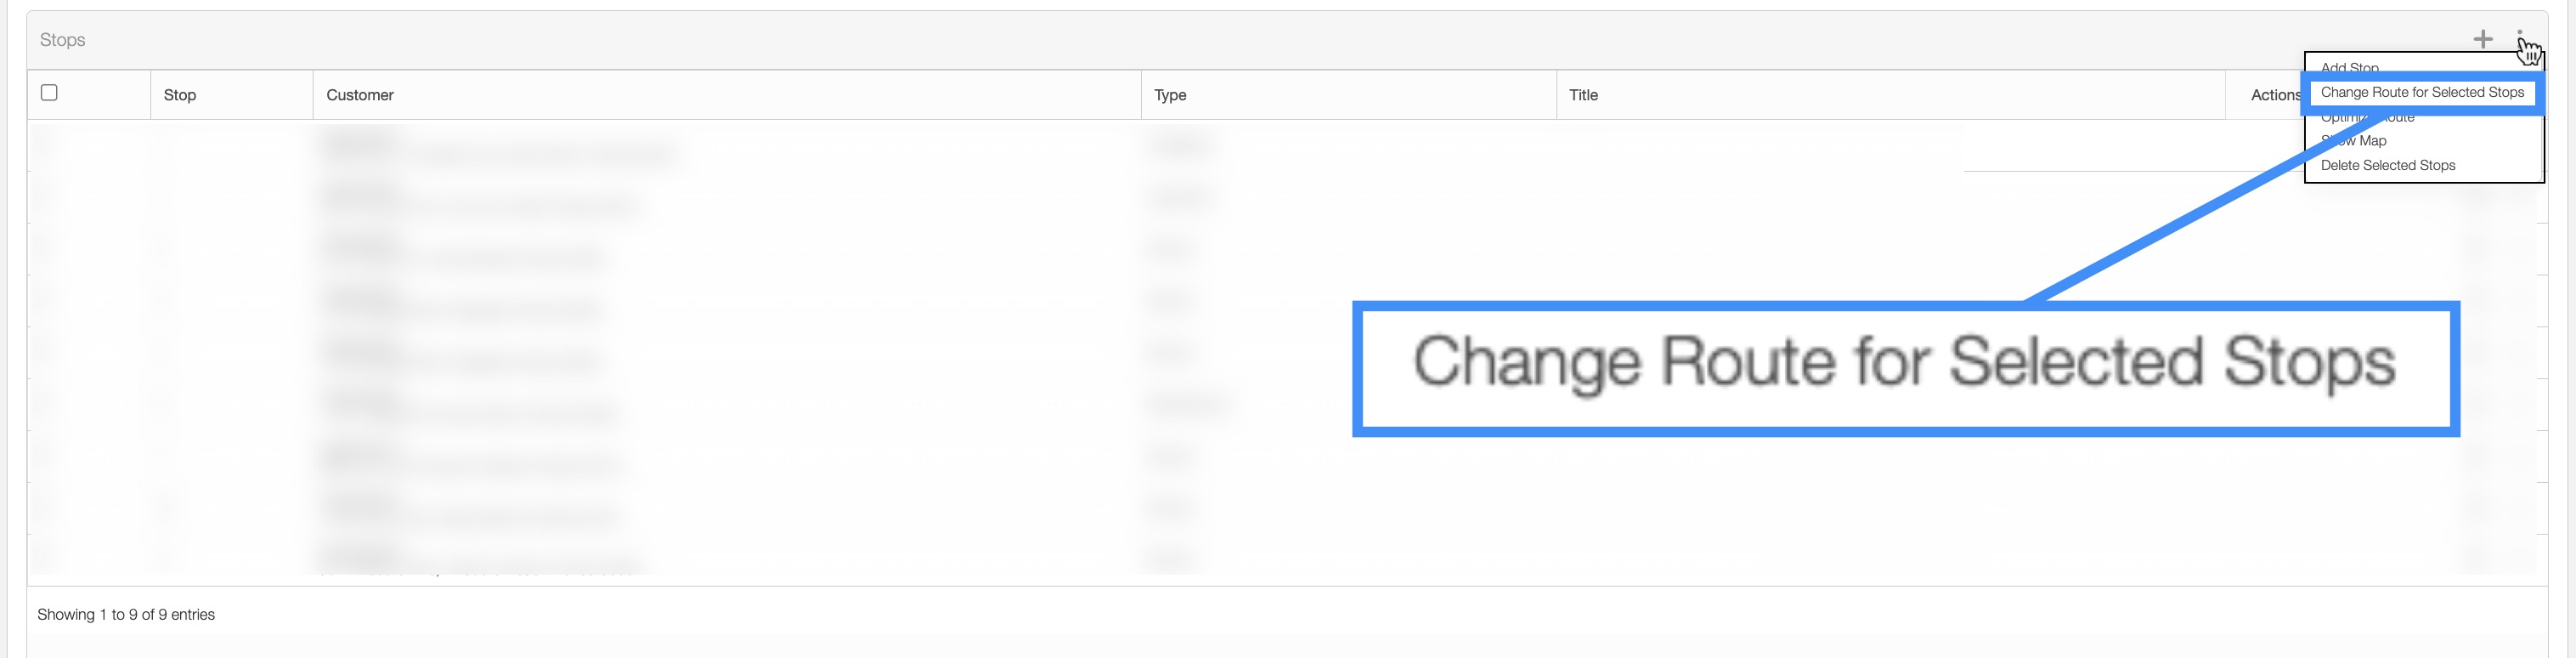
Task: Select small Change Route menu entry in dropdown
Action: [2421, 92]
